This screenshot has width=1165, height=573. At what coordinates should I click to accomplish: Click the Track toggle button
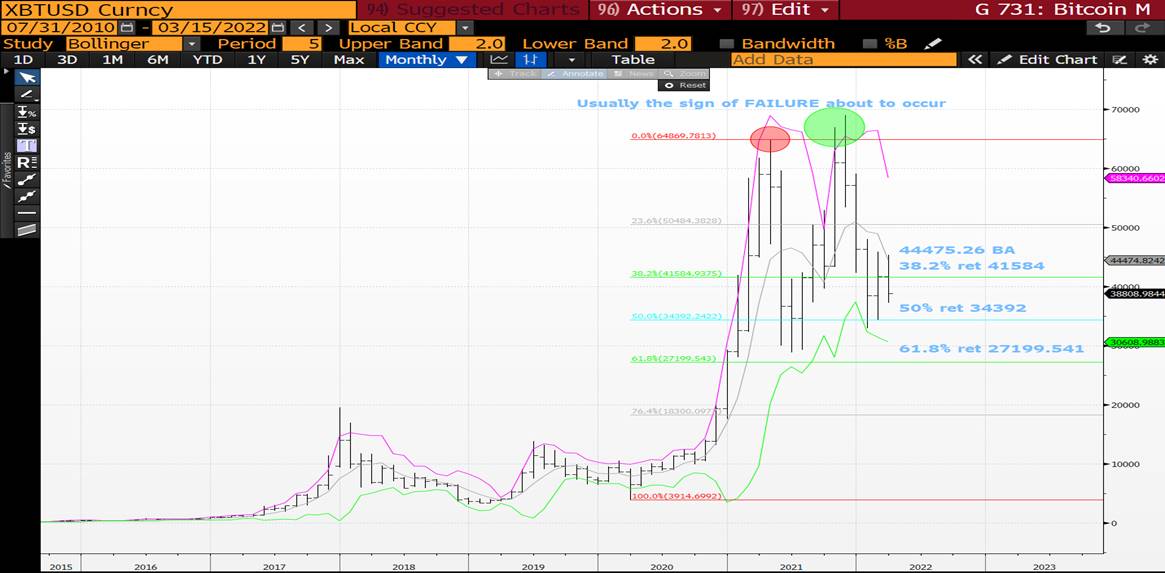tap(515, 74)
